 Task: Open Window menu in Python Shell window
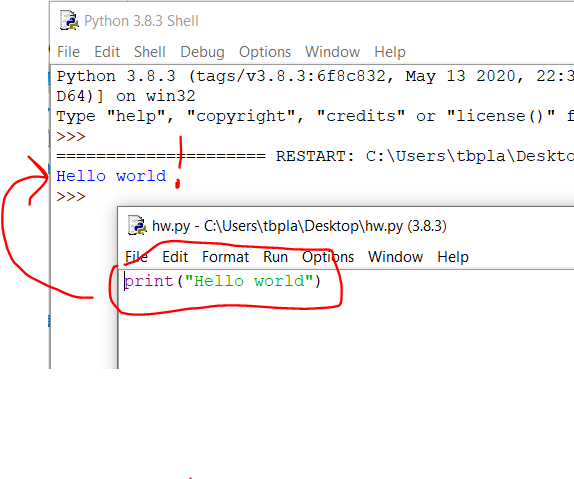332,52
